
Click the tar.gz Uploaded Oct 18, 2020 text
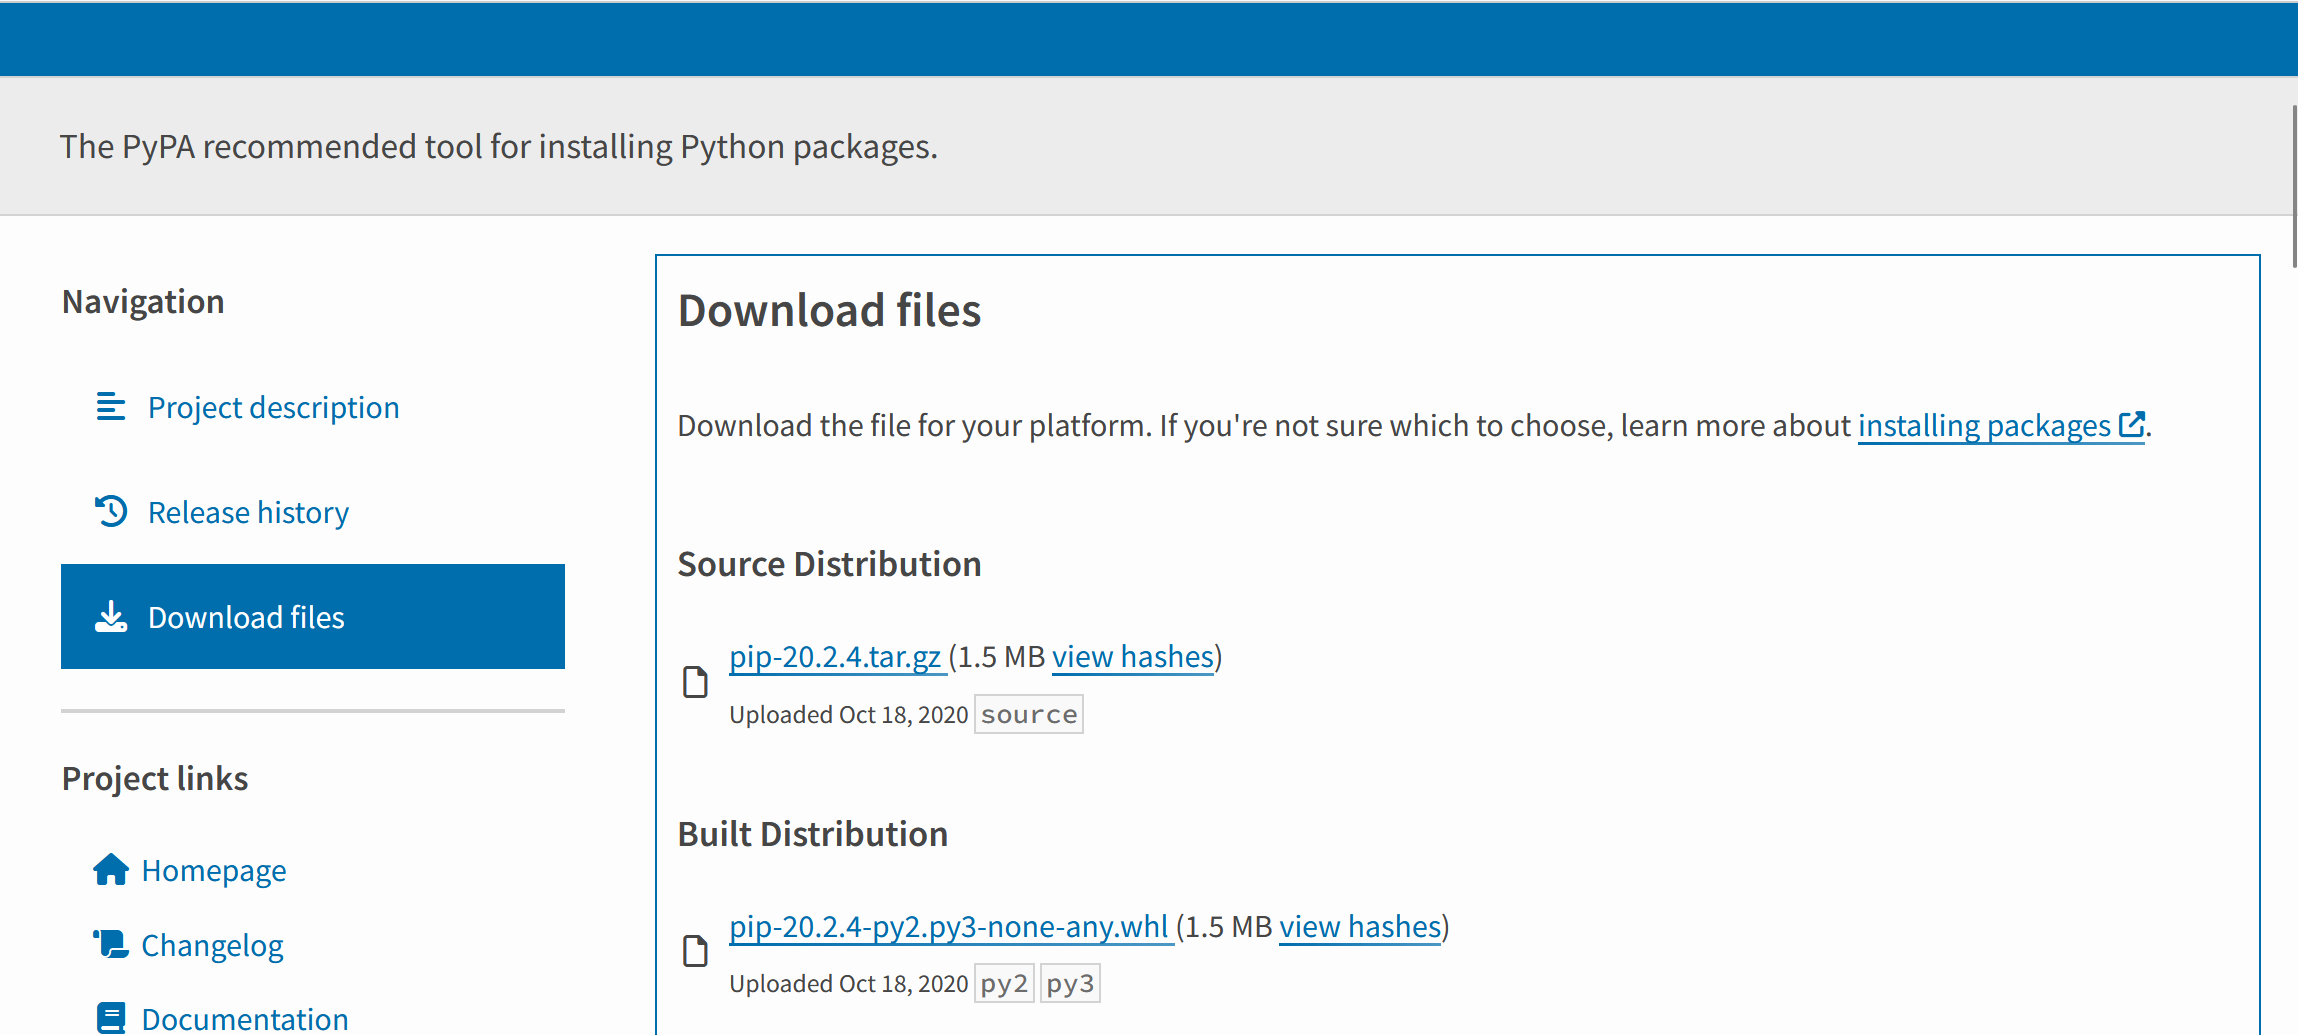pyautogui.click(x=848, y=715)
